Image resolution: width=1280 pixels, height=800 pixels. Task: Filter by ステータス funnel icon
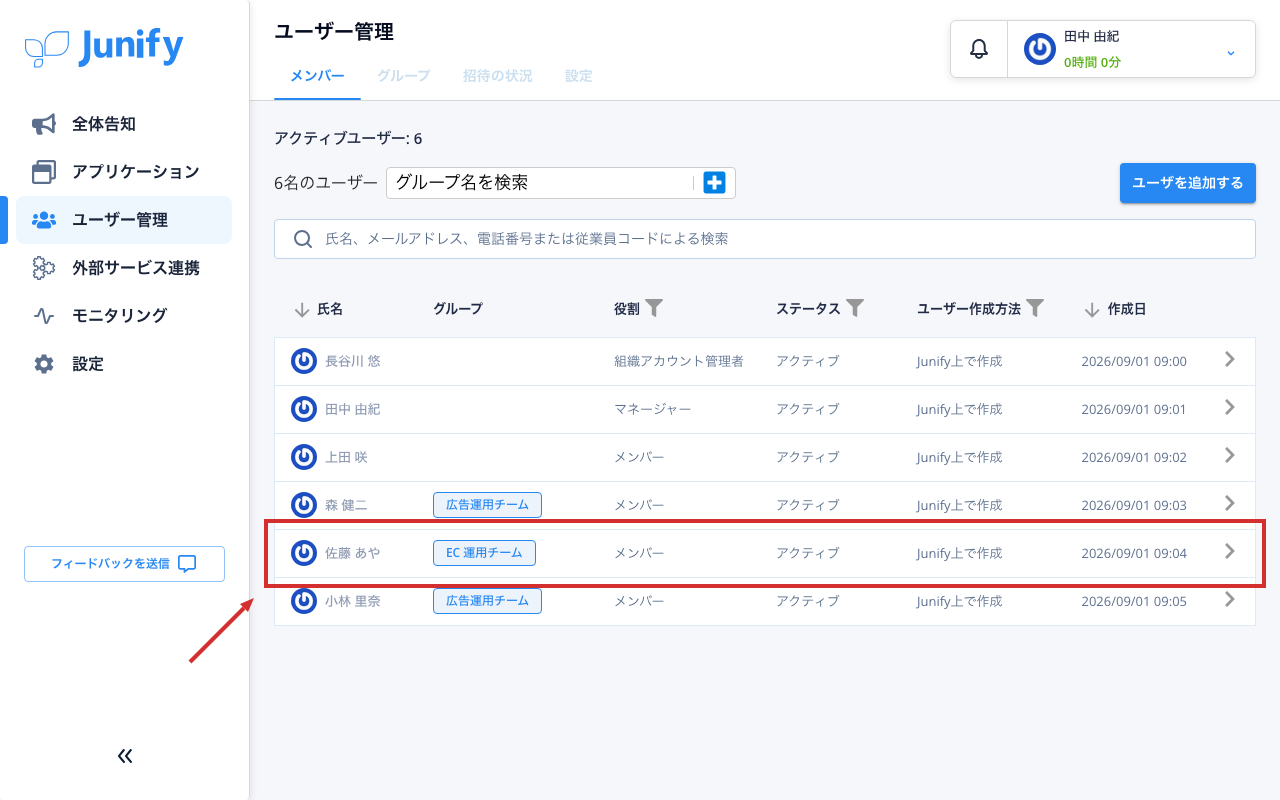click(855, 308)
